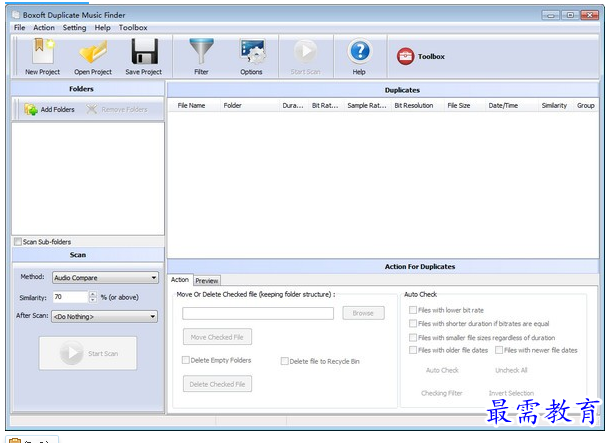Enable the Scan Sub-folders checkbox
This screenshot has width=608, height=443.
[18, 241]
